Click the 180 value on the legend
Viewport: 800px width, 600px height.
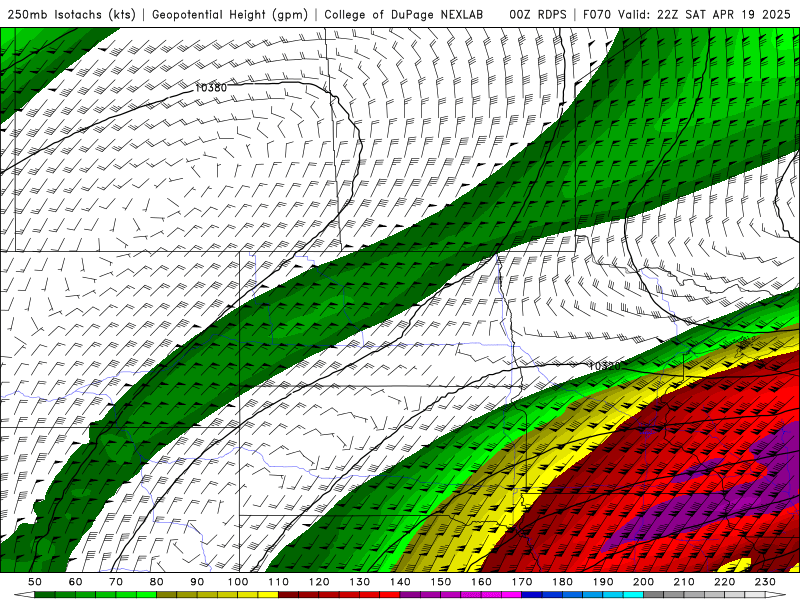(562, 582)
